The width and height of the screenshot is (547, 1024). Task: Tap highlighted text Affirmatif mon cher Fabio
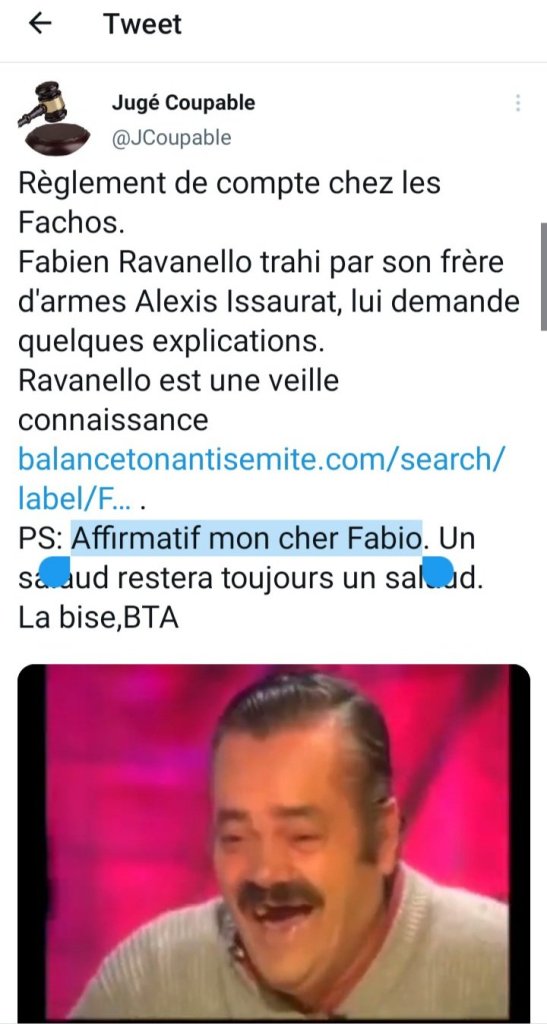[x=245, y=538]
